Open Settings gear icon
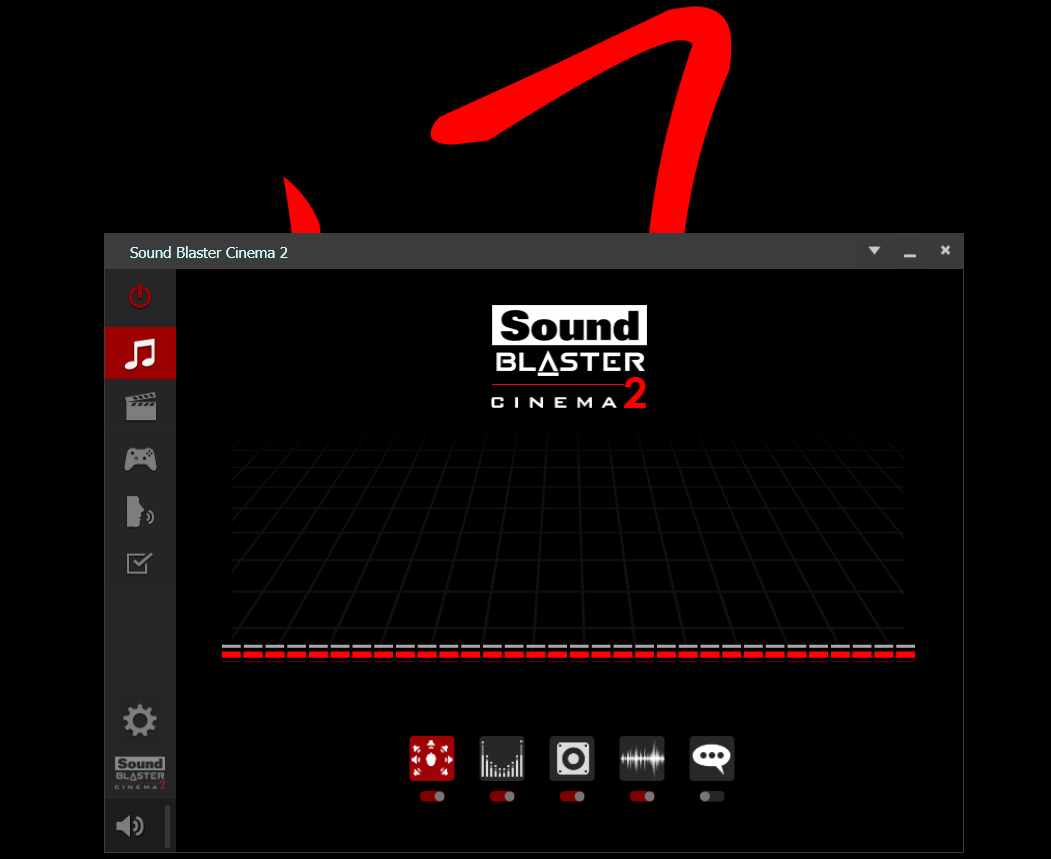 [139, 720]
